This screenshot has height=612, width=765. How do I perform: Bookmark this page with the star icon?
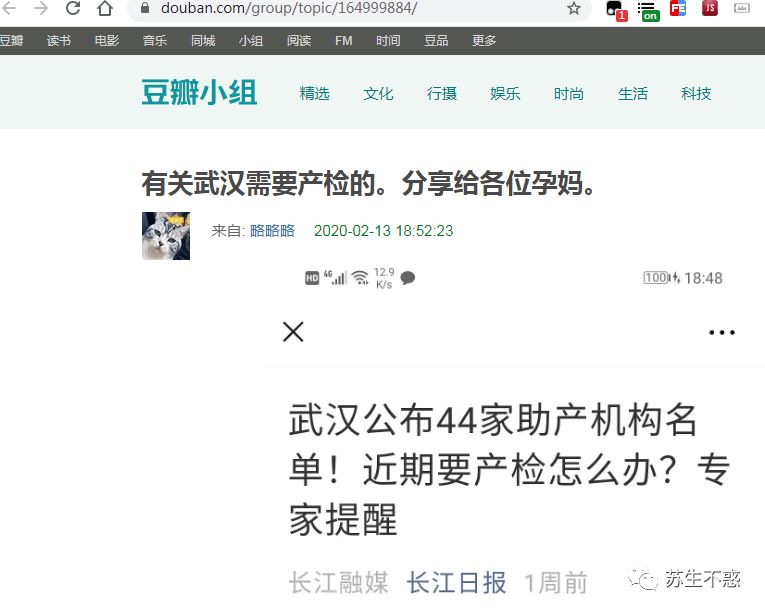[x=574, y=8]
